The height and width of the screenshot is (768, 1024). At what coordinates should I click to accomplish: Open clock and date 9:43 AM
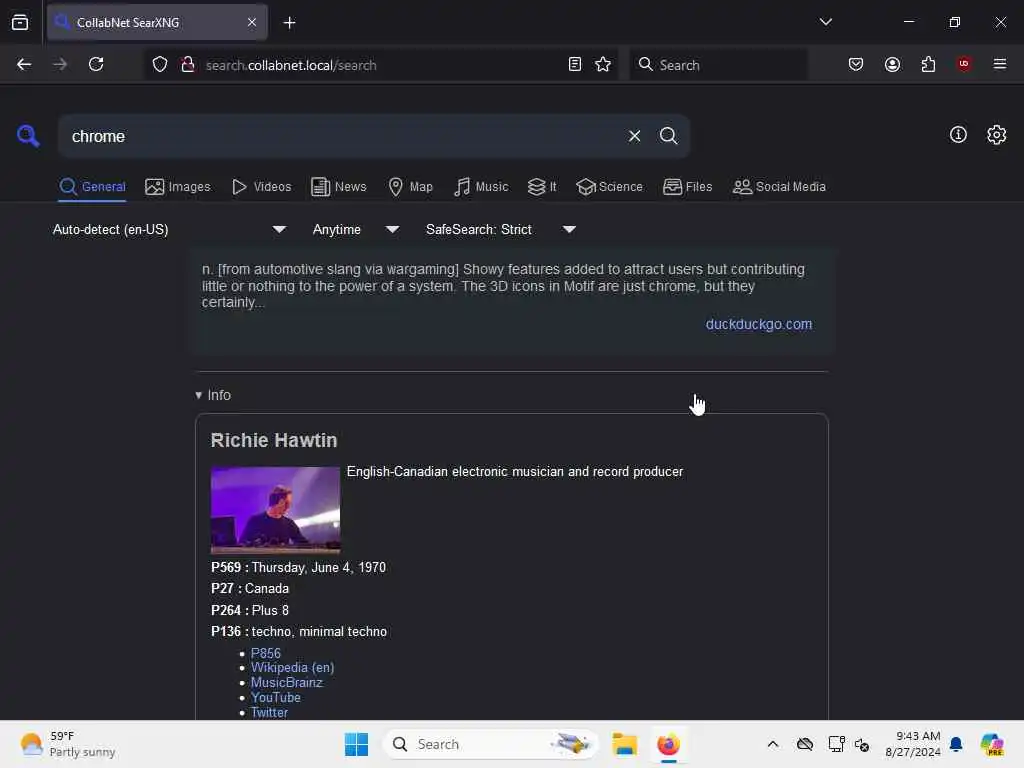912,744
